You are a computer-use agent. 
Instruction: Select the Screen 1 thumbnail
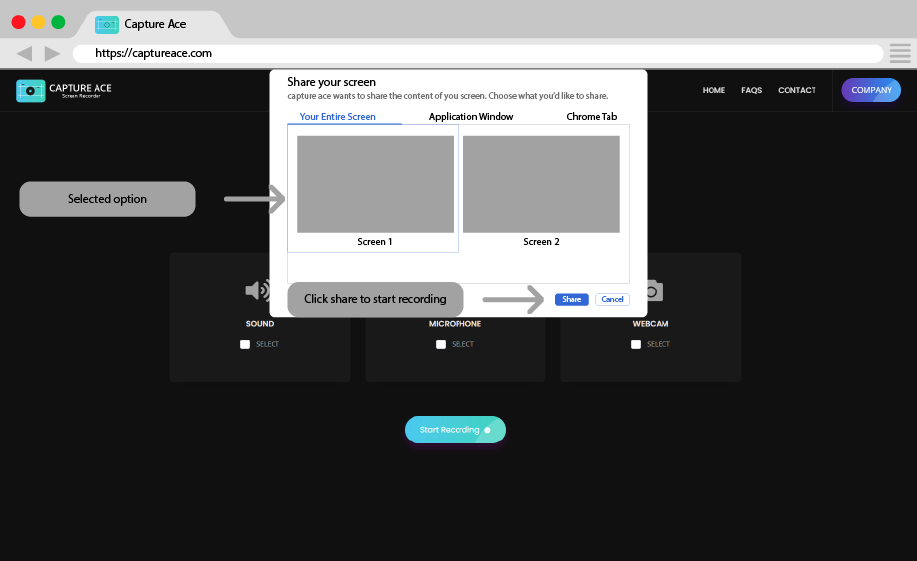click(375, 184)
